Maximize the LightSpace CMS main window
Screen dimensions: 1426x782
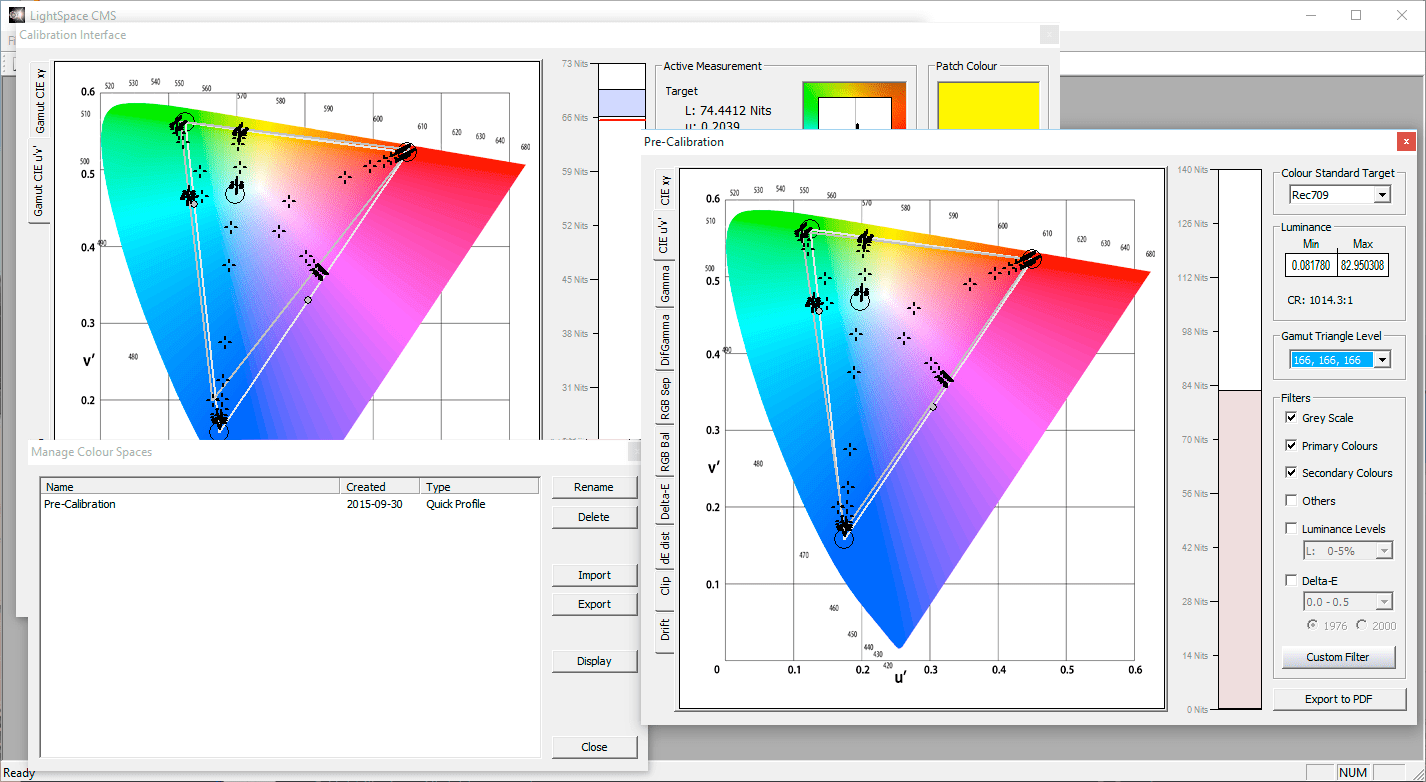point(1356,15)
